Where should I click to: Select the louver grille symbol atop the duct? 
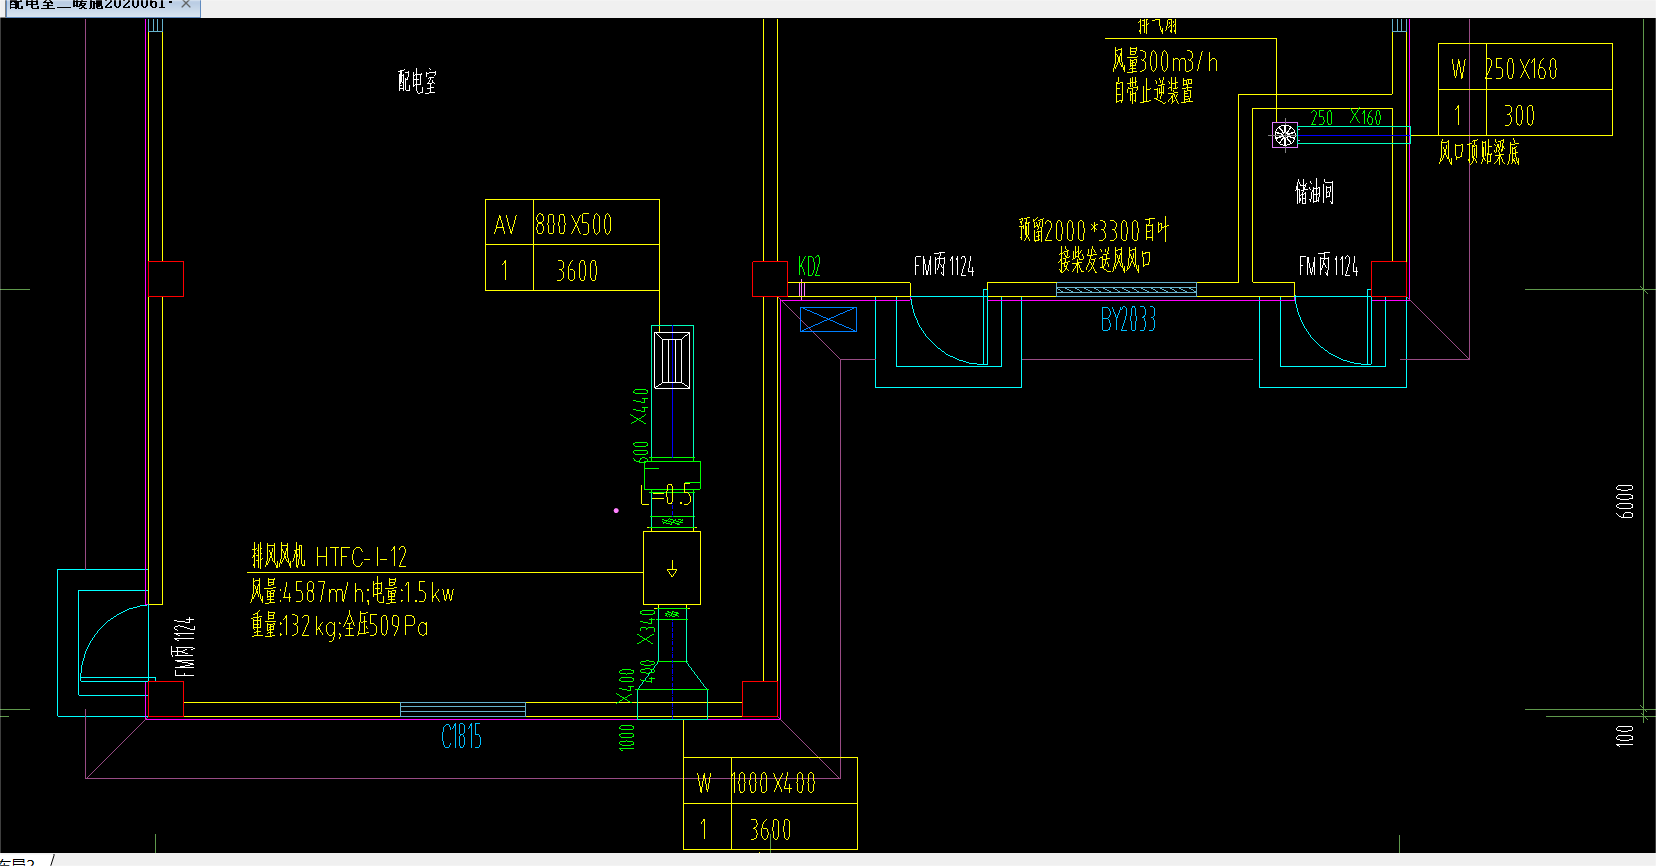(x=672, y=359)
